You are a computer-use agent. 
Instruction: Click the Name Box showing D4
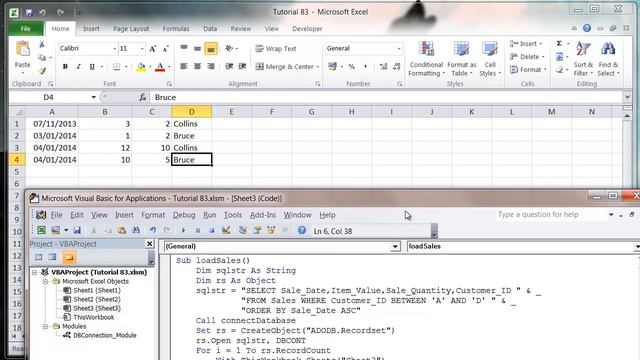tap(48, 97)
